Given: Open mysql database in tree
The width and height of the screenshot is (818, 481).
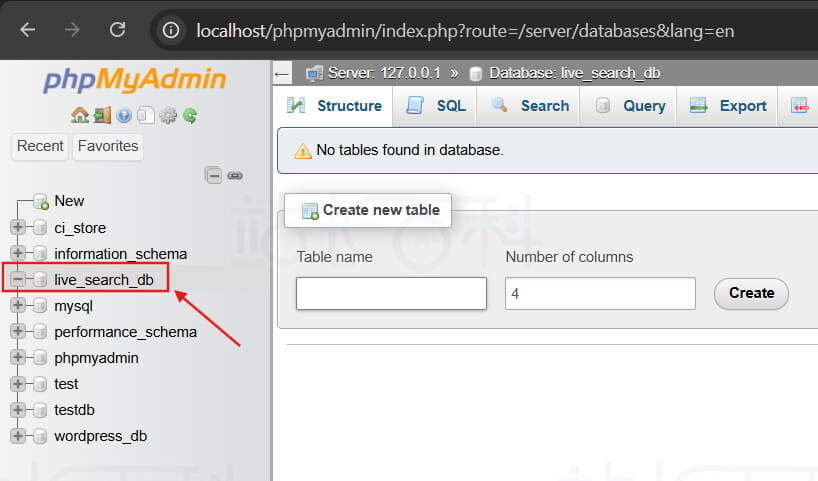Looking at the screenshot, I should click(x=74, y=306).
